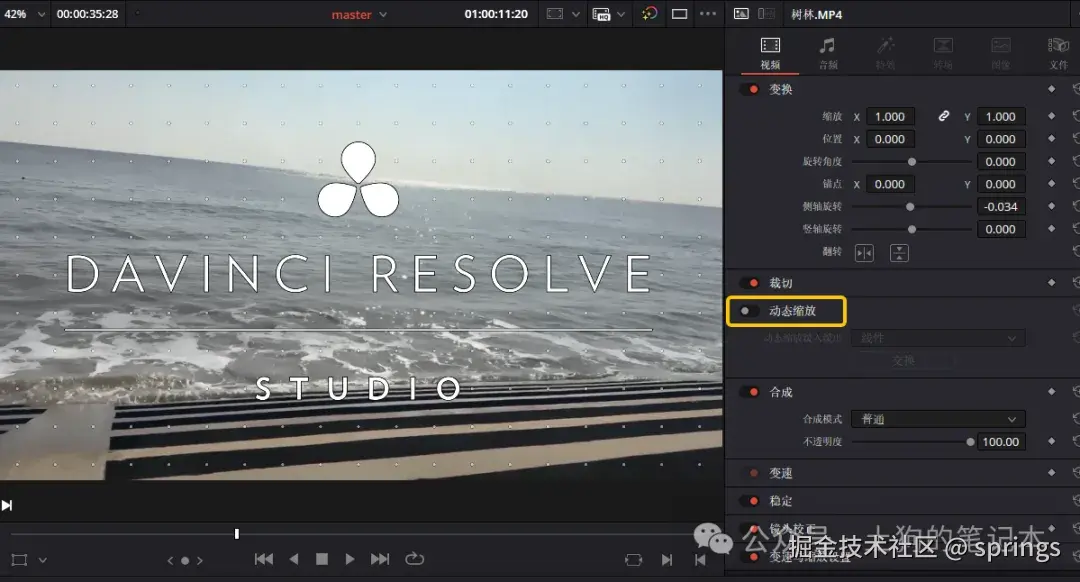Toggle loop playback
Viewport: 1080px width, 582px height.
tap(415, 559)
